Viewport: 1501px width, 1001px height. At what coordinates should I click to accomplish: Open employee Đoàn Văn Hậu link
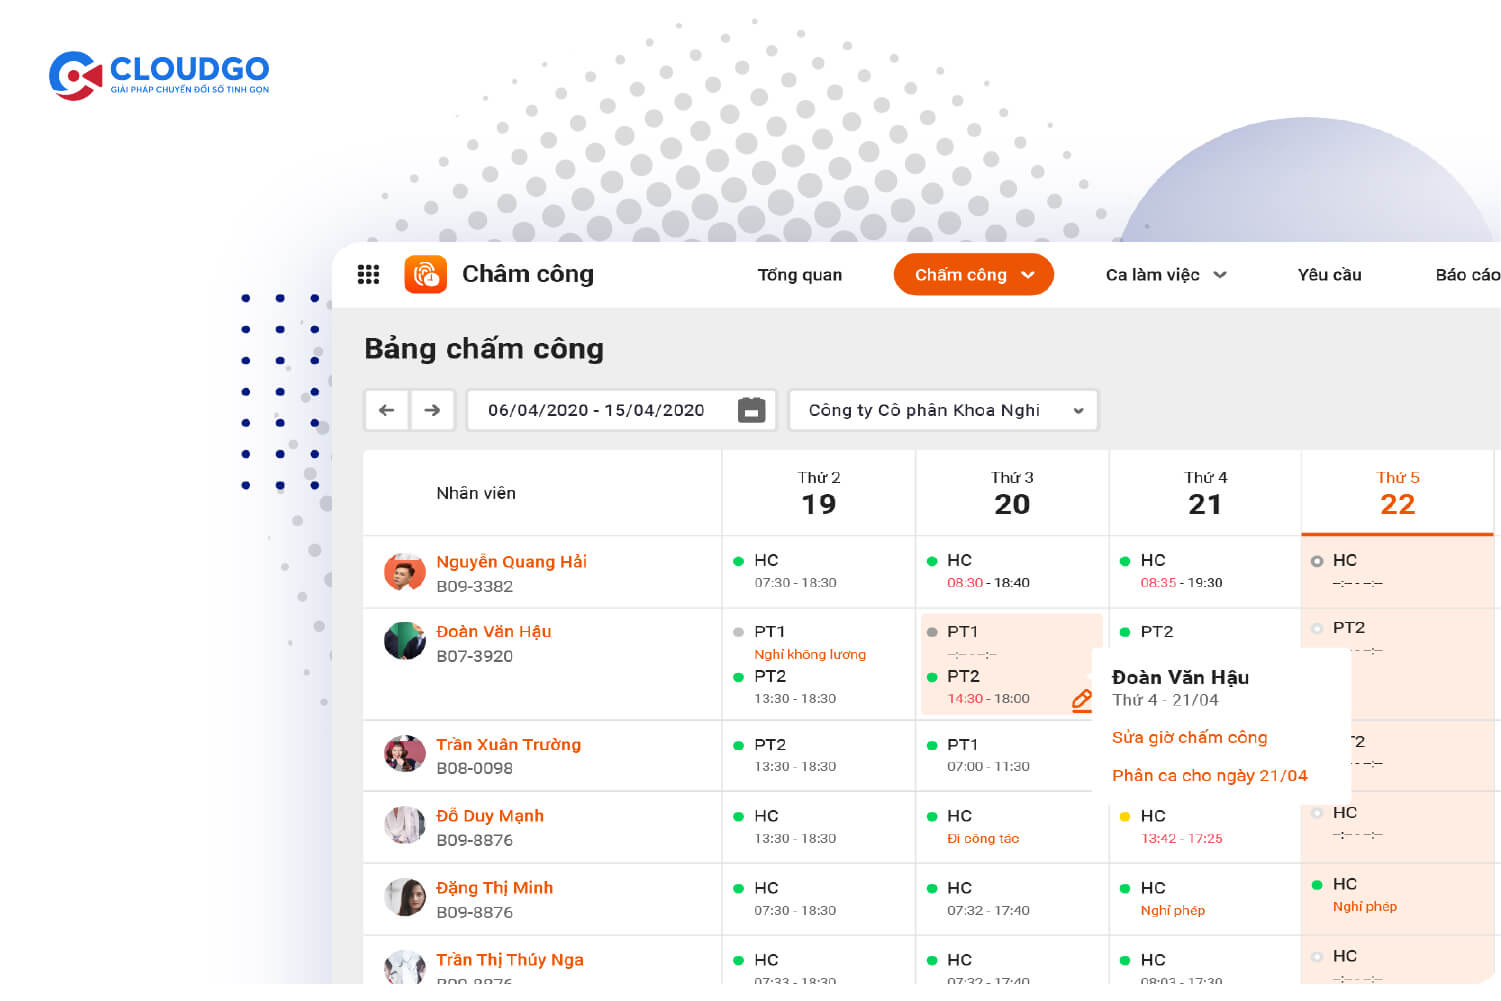tap(493, 631)
